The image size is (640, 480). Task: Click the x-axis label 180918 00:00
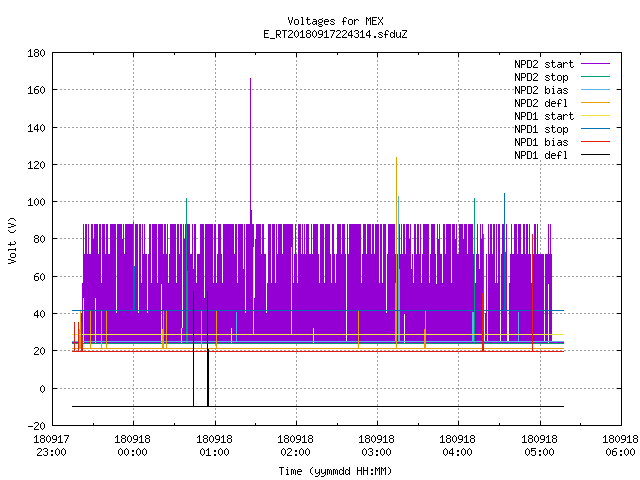click(x=132, y=446)
